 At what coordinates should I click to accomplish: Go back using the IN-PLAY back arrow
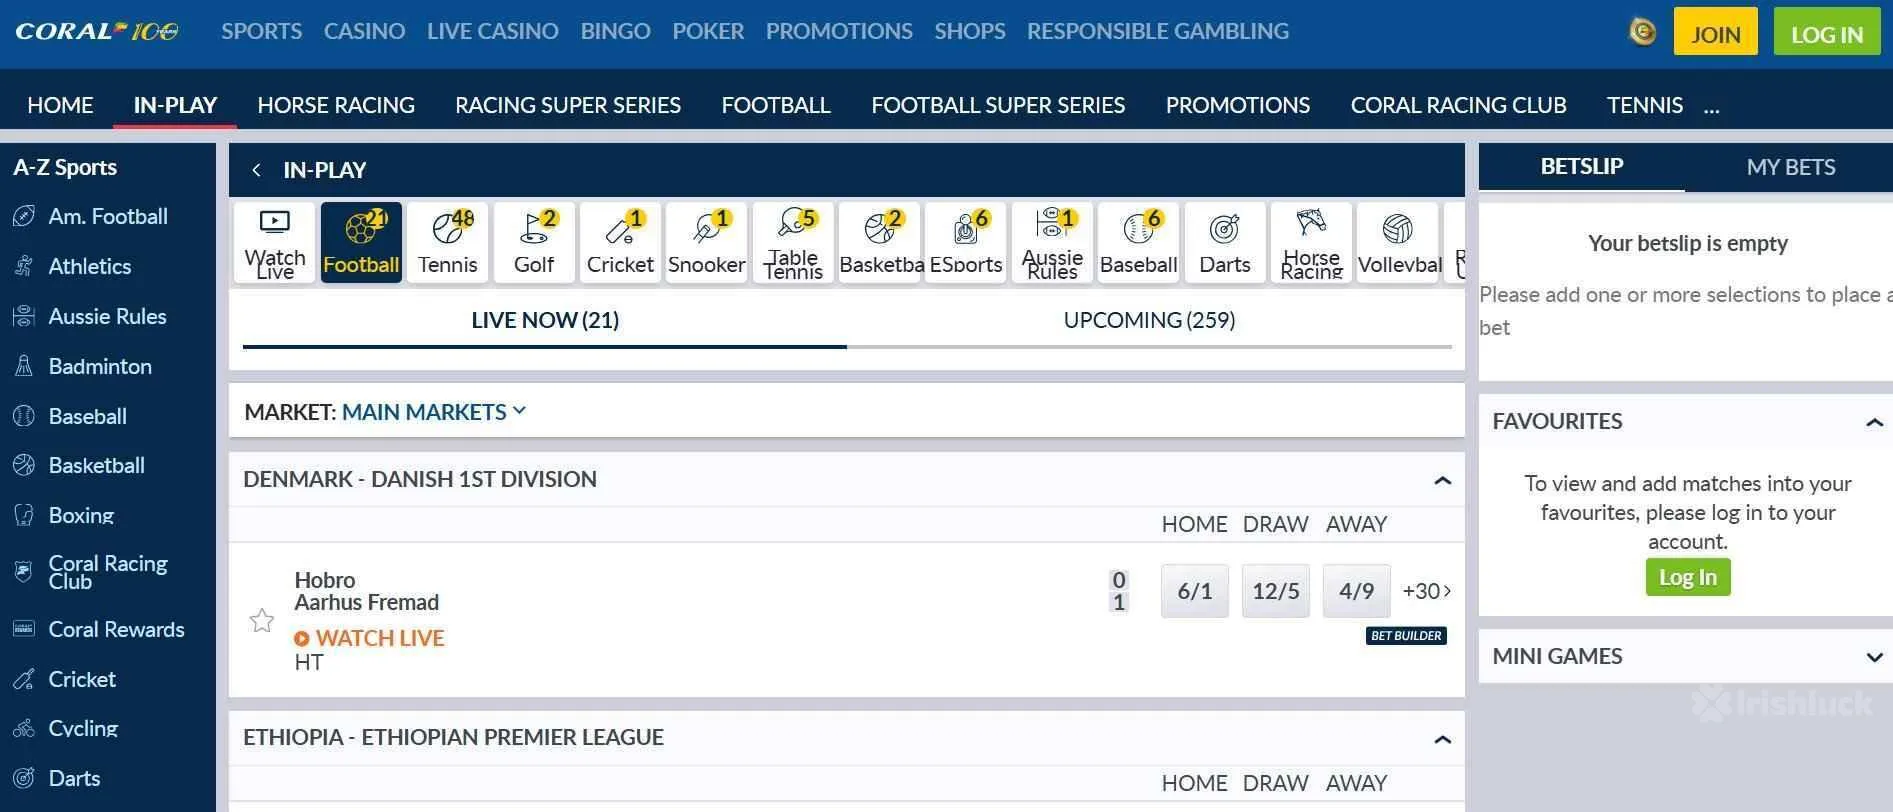pos(257,170)
